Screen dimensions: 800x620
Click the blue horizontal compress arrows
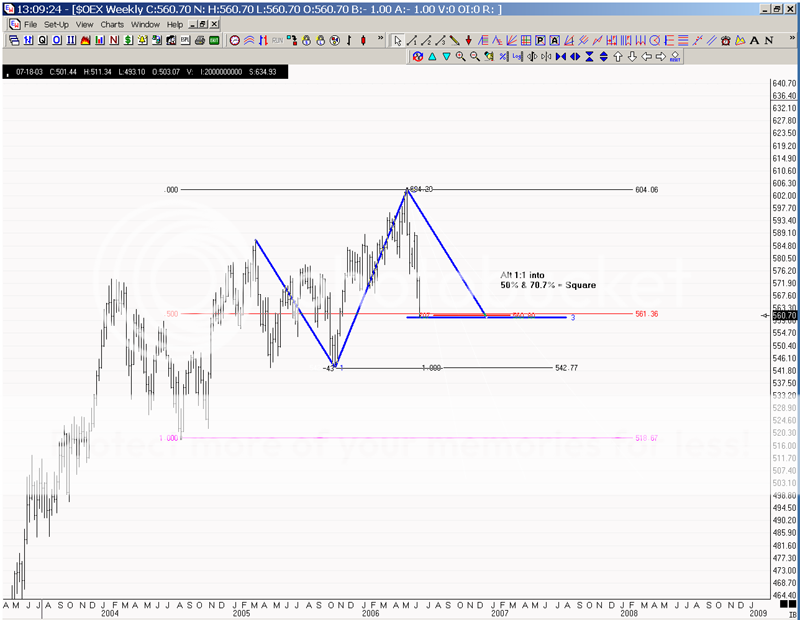pyautogui.click(x=561, y=57)
